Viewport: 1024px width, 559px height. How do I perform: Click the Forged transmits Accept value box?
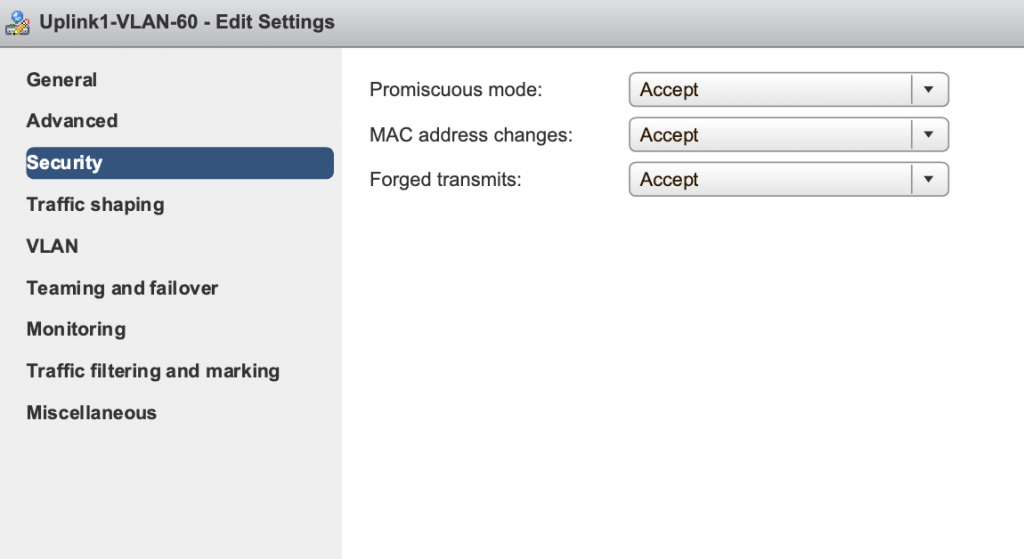pyautogui.click(x=788, y=179)
